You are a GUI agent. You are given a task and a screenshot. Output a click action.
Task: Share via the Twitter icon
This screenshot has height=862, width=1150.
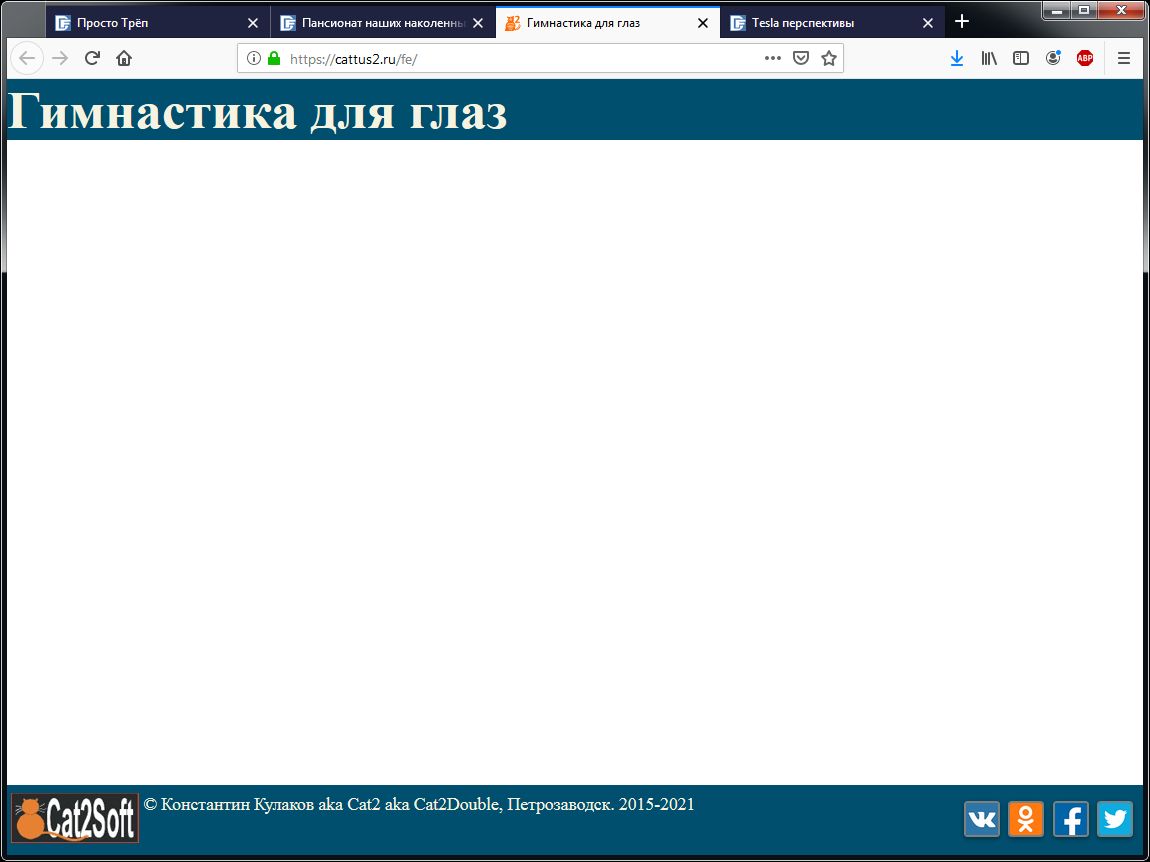[x=1115, y=819]
